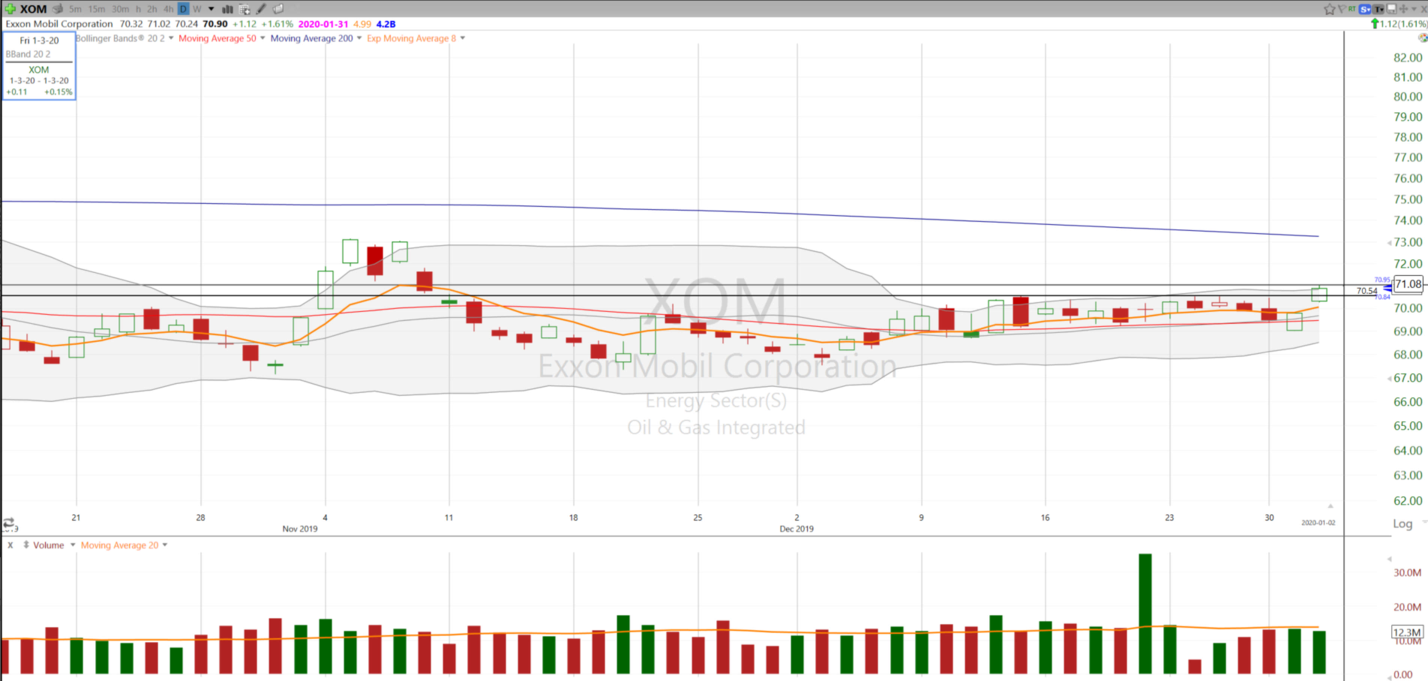The width and height of the screenshot is (1428, 681).
Task: Click the Volume pane resize arrows icon
Action: [x=25, y=545]
